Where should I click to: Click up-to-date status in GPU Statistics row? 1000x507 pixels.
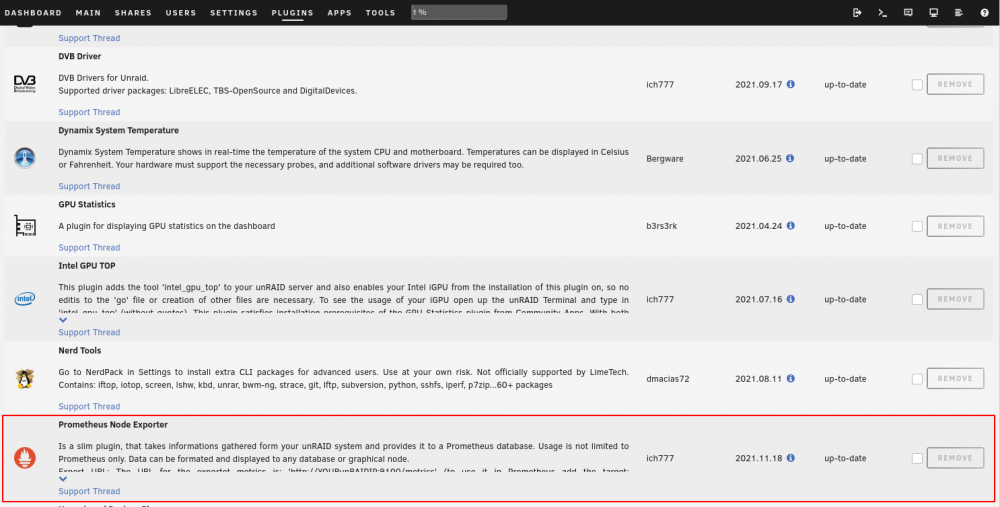[x=845, y=226]
